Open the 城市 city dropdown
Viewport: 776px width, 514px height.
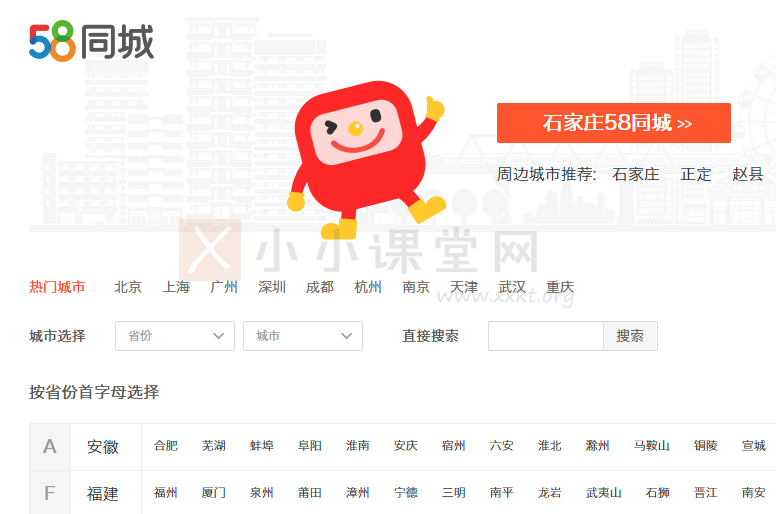point(303,336)
